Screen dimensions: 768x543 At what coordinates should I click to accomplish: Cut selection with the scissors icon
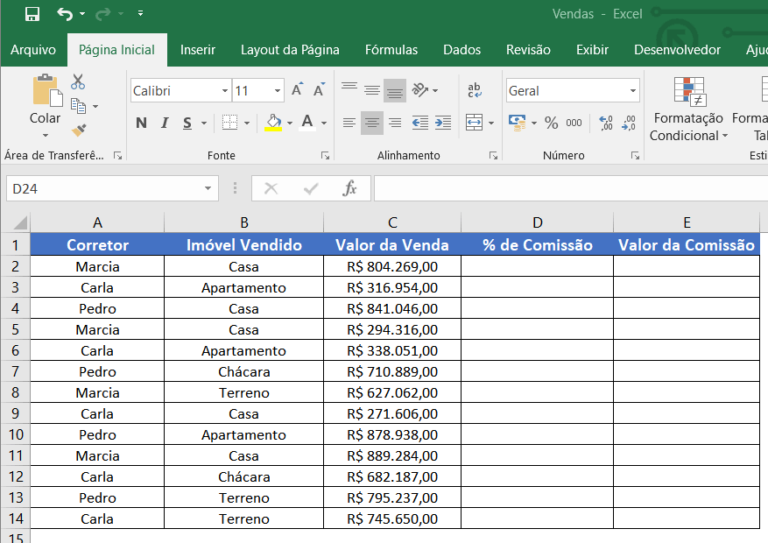(x=77, y=82)
